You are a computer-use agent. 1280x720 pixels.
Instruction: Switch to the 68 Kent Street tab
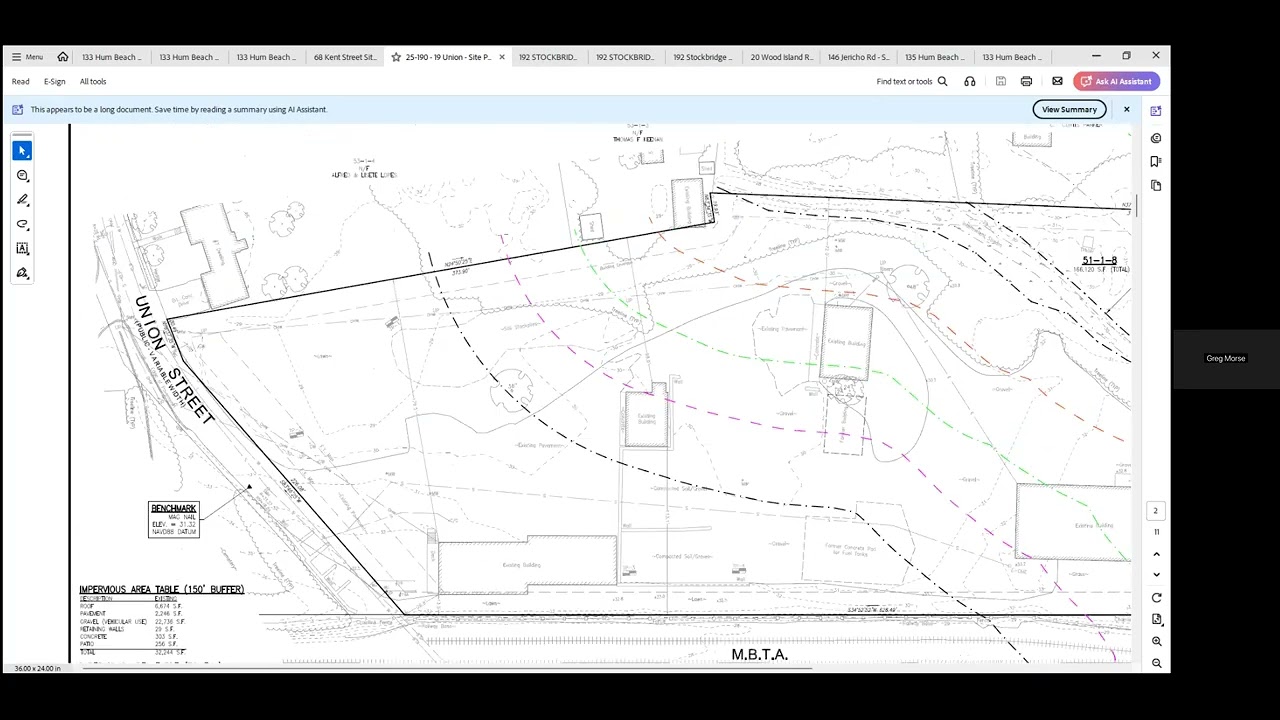click(x=345, y=57)
